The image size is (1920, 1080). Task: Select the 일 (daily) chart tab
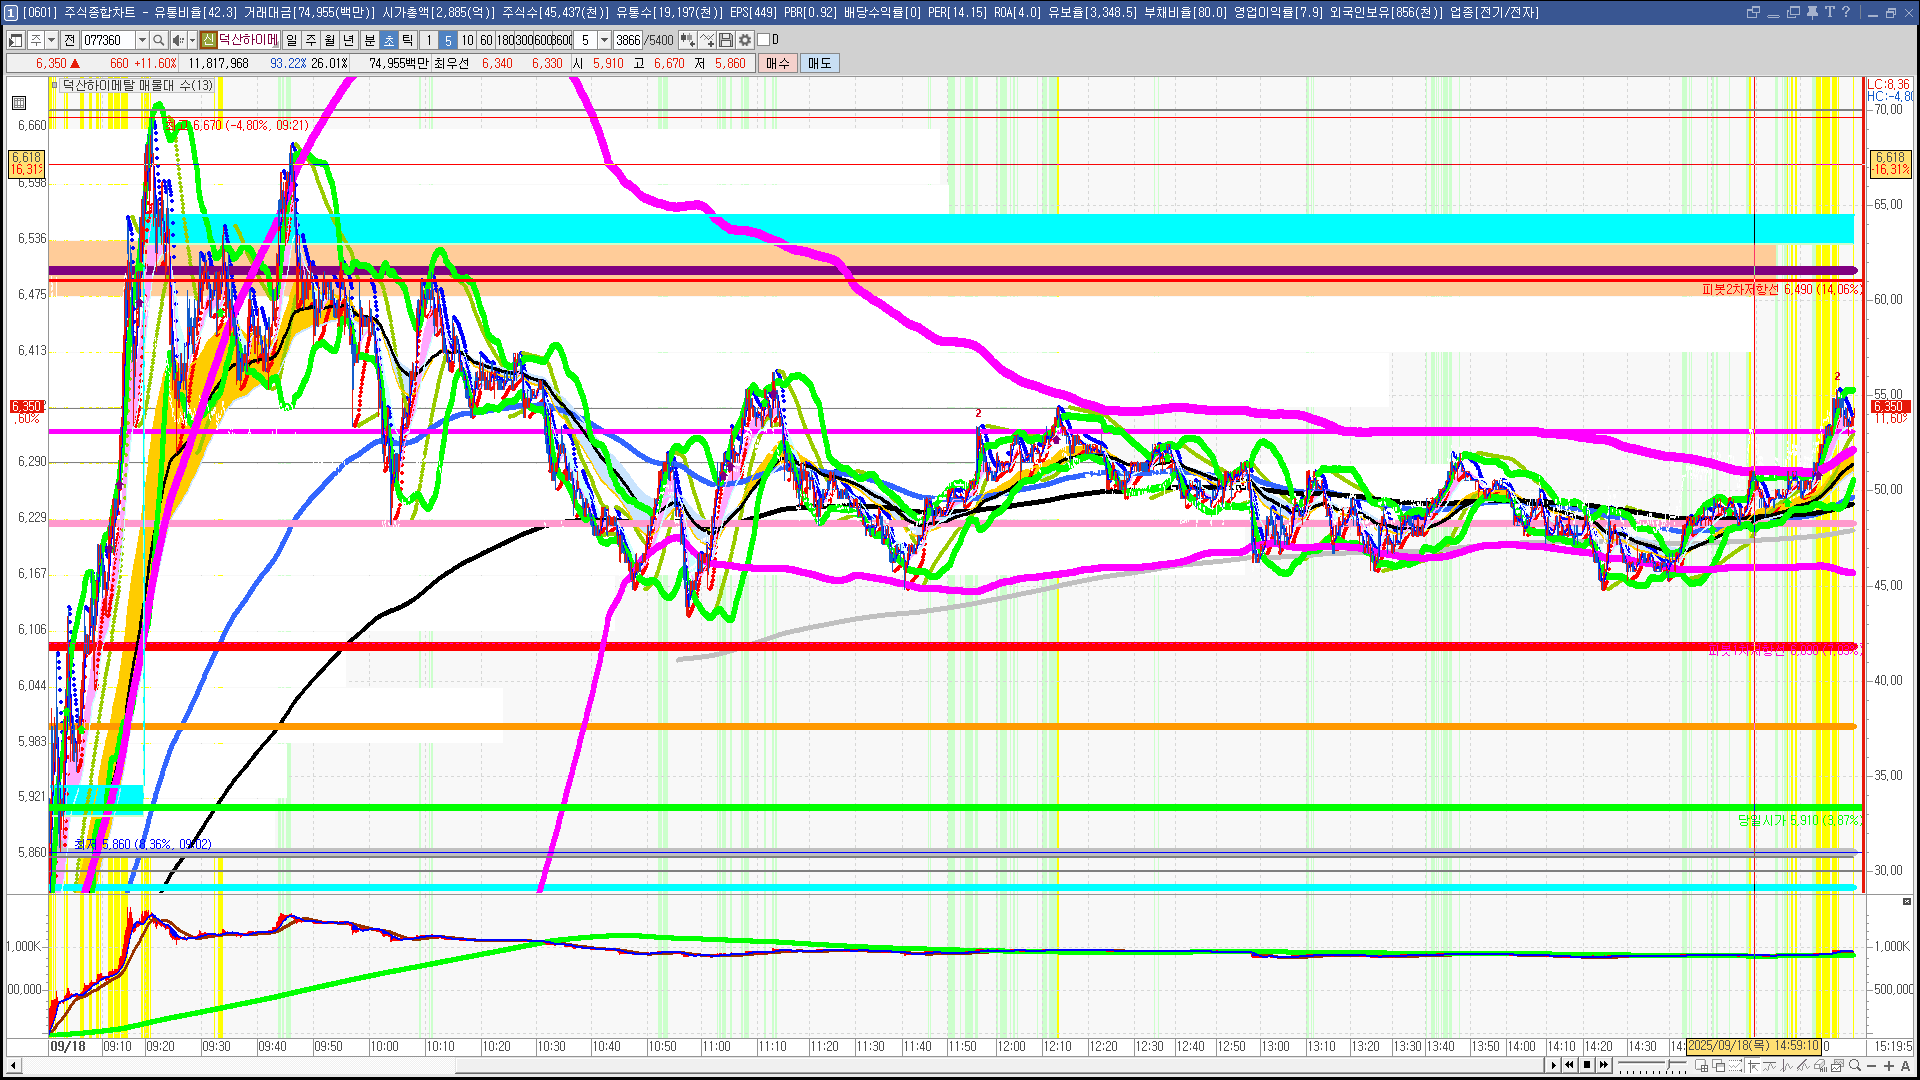[x=291, y=40]
